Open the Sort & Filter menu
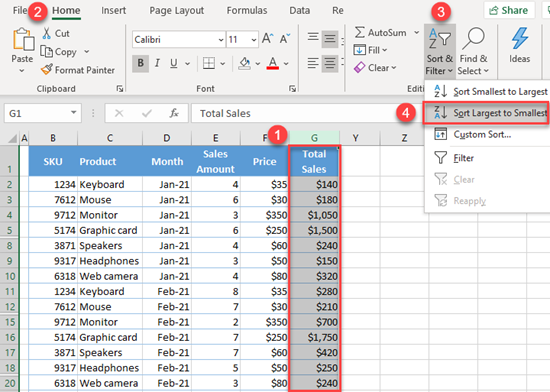550x392 pixels. click(x=440, y=51)
